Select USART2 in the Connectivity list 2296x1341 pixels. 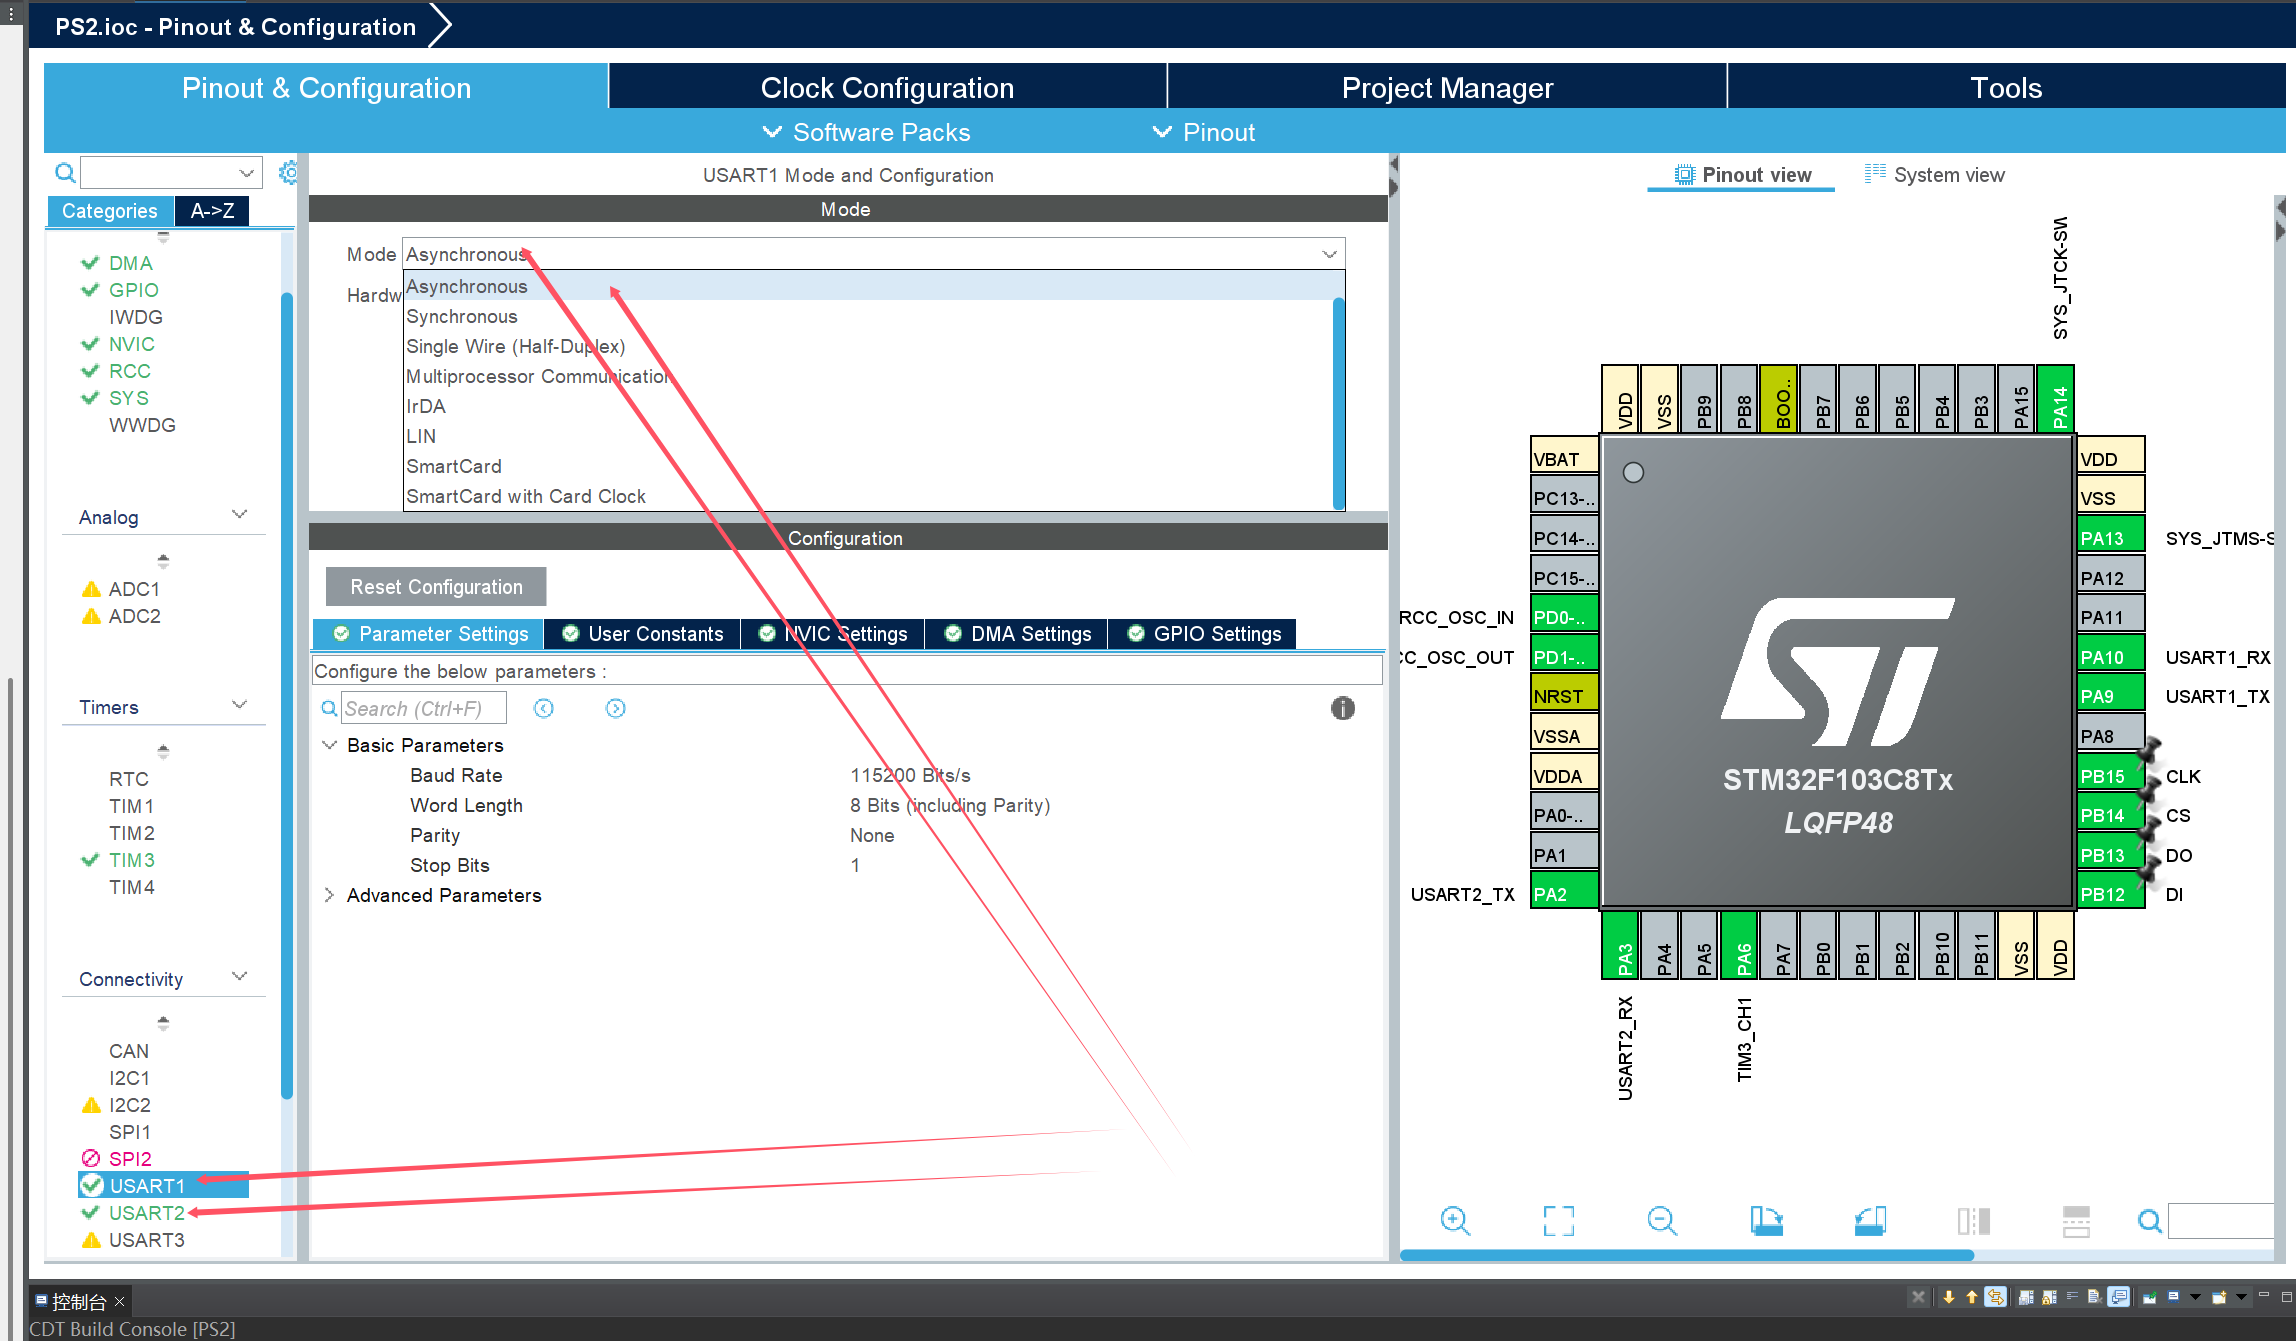(x=146, y=1212)
